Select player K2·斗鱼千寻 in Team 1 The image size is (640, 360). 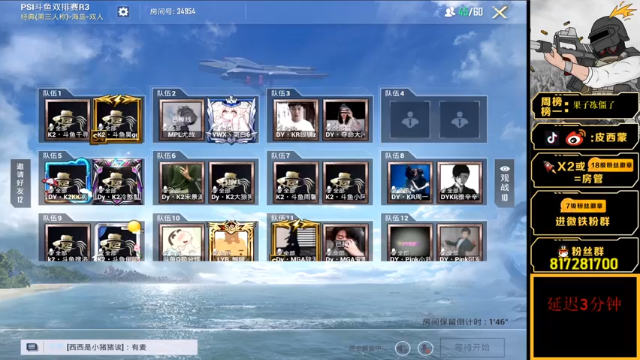pyautogui.click(x=67, y=119)
